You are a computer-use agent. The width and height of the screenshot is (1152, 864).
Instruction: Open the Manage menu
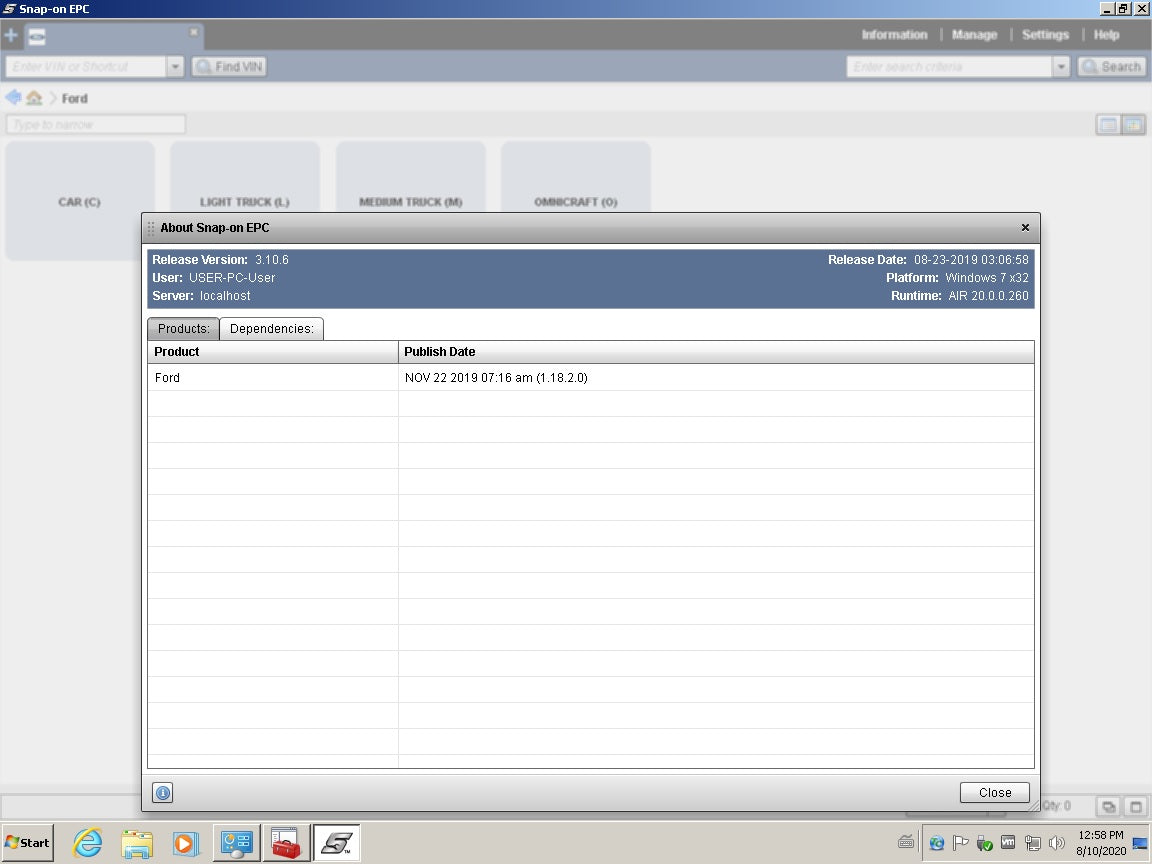(x=974, y=35)
